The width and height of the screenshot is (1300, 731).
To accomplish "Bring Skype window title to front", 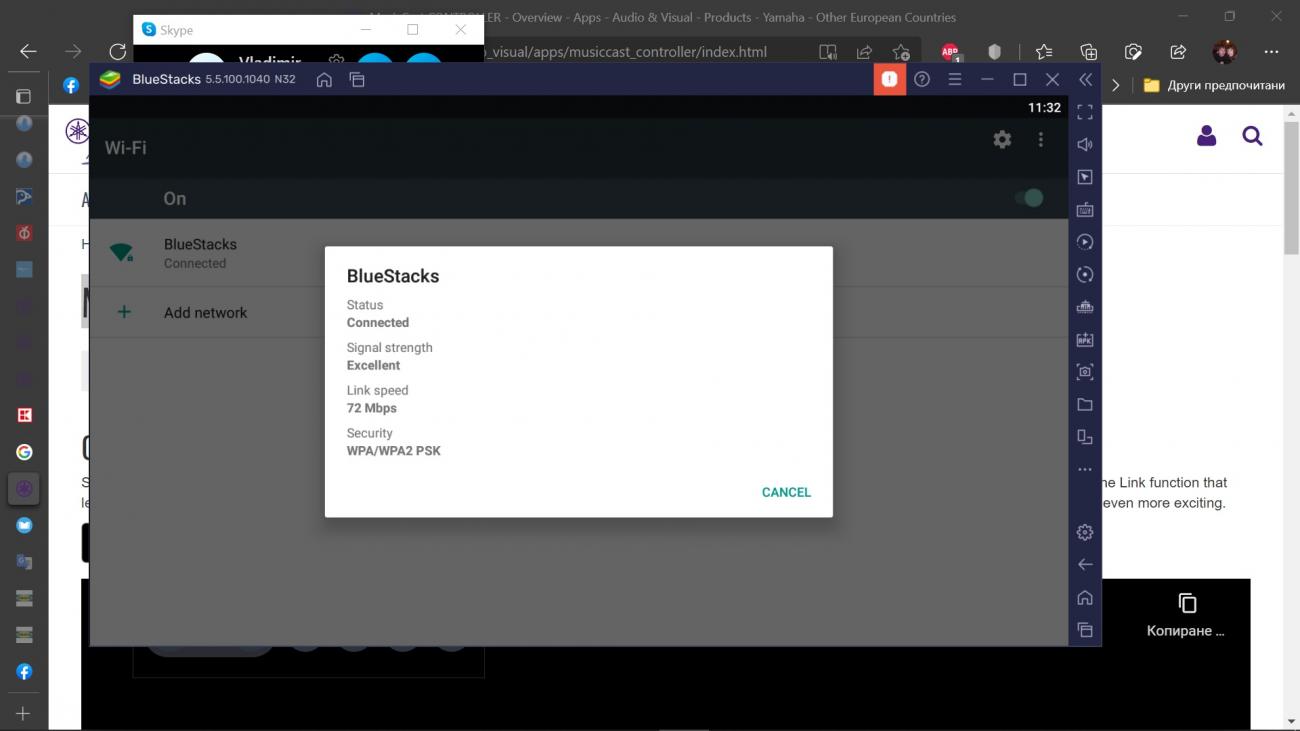I will (x=177, y=30).
